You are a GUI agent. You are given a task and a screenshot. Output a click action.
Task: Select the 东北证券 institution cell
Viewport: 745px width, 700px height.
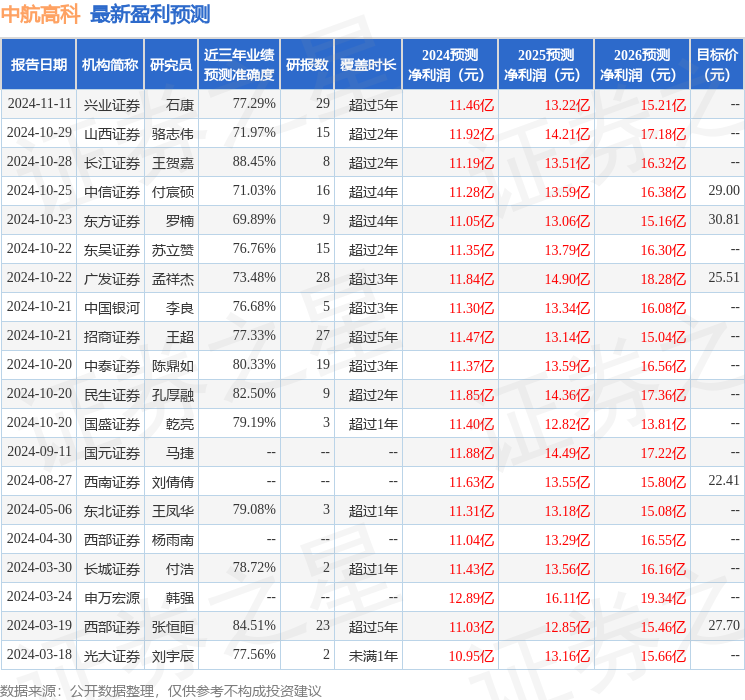112,511
